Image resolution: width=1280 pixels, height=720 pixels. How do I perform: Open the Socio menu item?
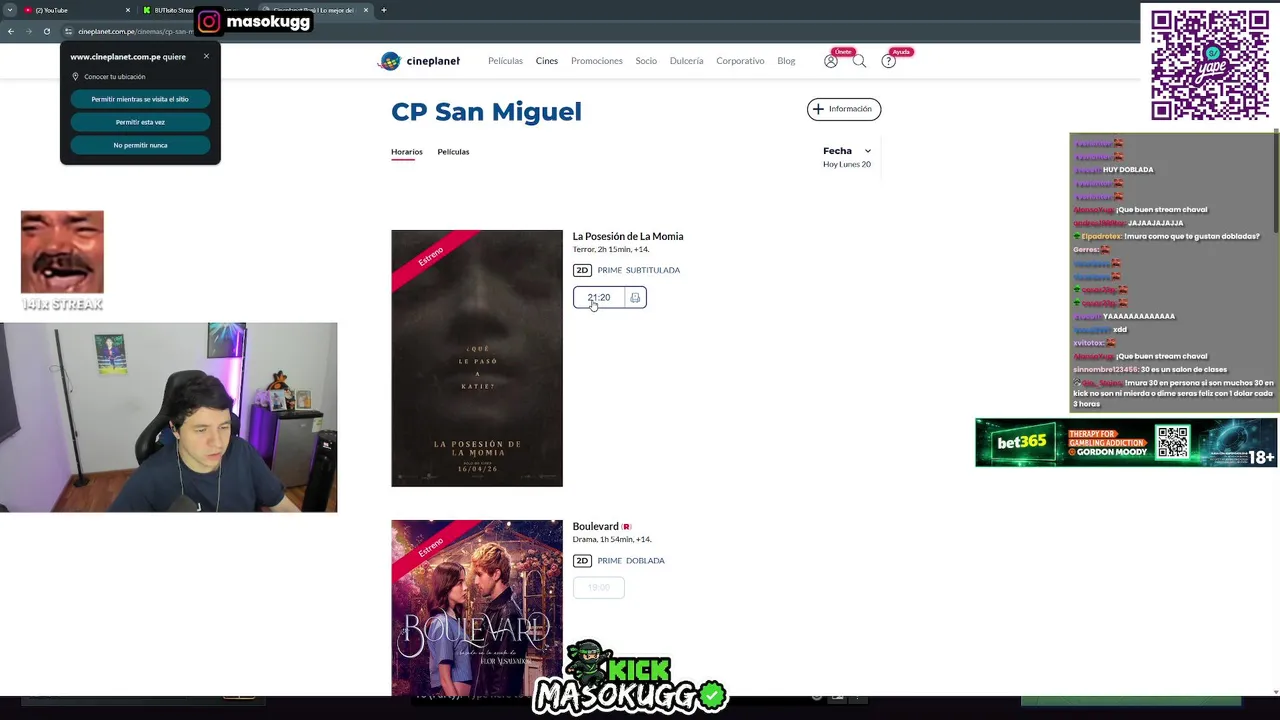coord(646,61)
